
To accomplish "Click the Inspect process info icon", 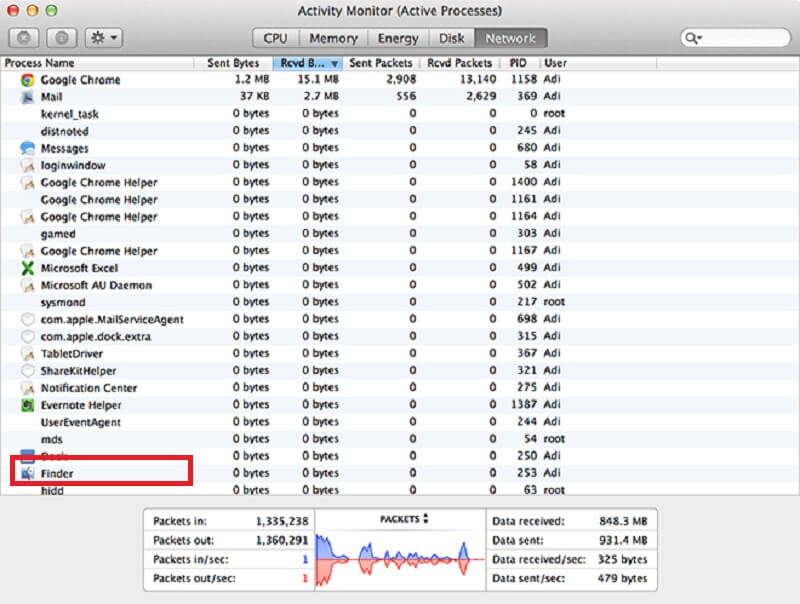I will click(62, 38).
